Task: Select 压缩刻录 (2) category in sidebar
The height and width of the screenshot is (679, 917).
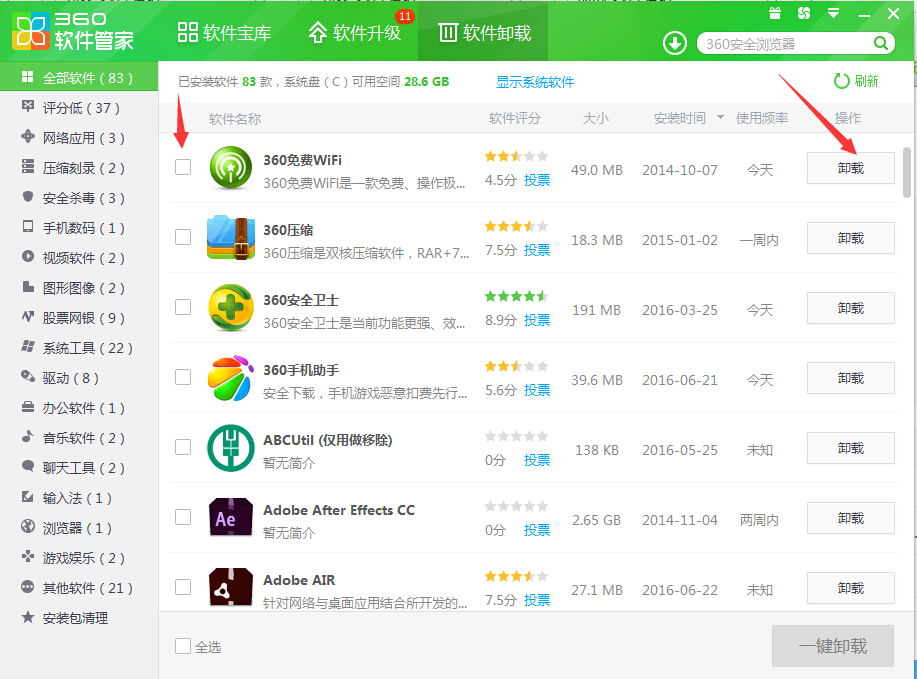Action: click(x=79, y=168)
